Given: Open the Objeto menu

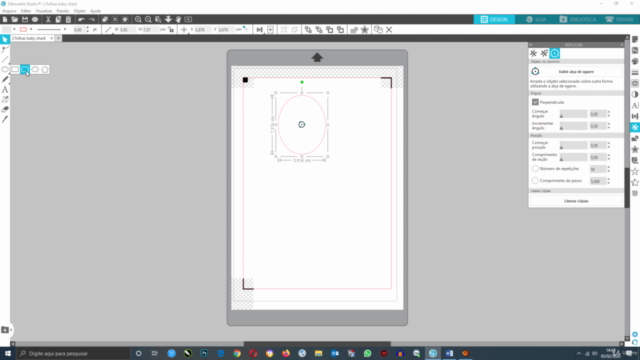Looking at the screenshot, I should tap(80, 11).
